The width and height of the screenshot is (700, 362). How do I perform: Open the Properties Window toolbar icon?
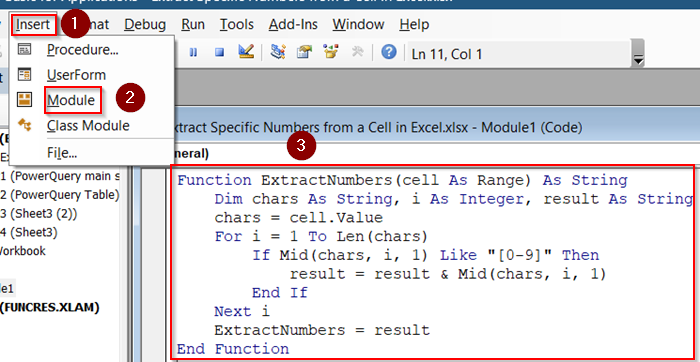(304, 52)
